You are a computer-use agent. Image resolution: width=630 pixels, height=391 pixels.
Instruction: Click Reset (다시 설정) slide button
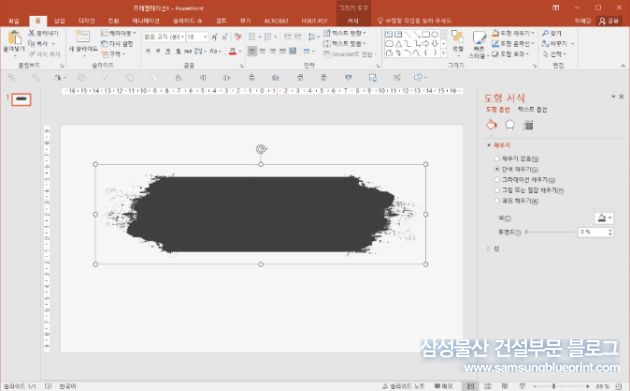[x=117, y=43]
